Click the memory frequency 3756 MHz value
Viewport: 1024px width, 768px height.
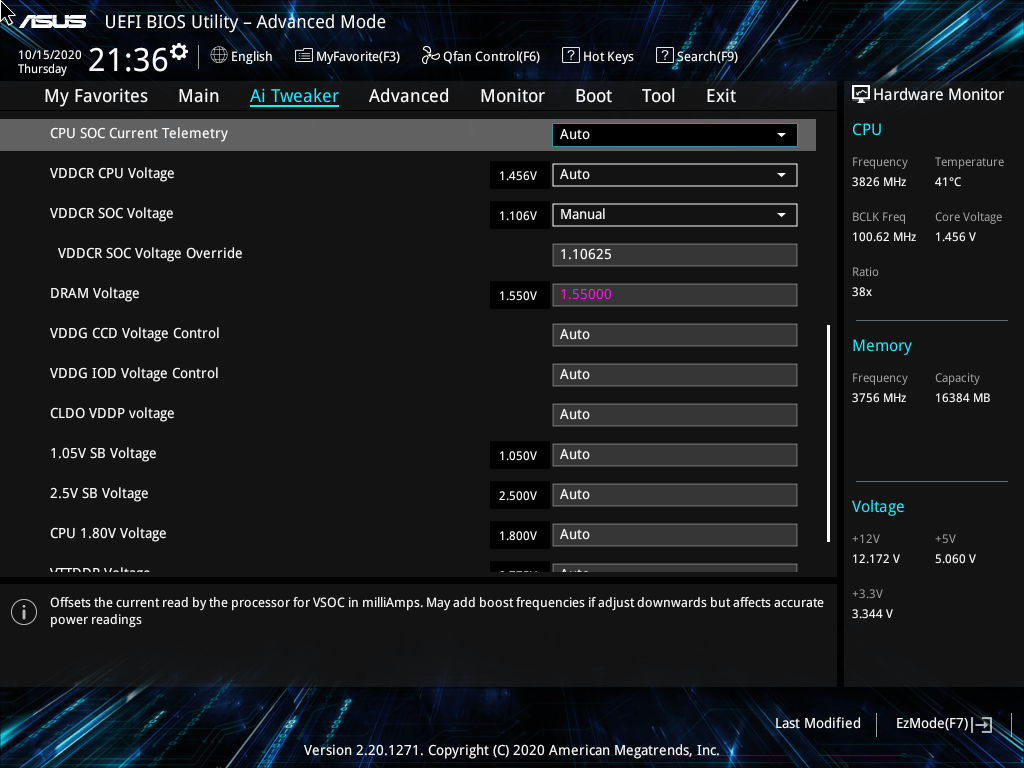879,398
